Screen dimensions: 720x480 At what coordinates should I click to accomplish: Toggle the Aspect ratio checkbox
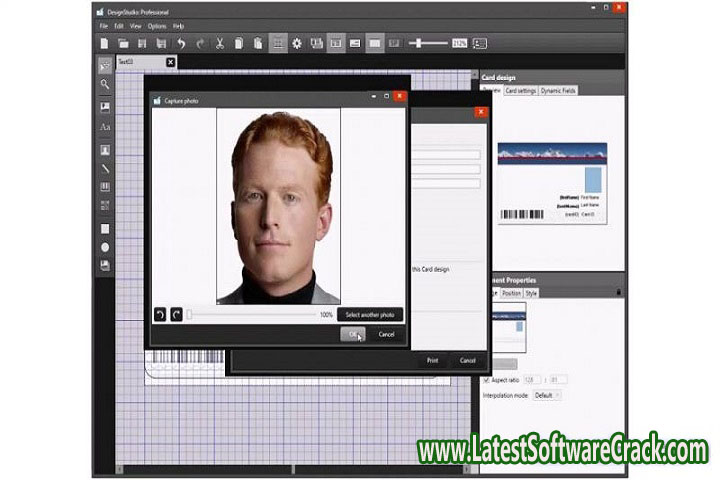(487, 380)
